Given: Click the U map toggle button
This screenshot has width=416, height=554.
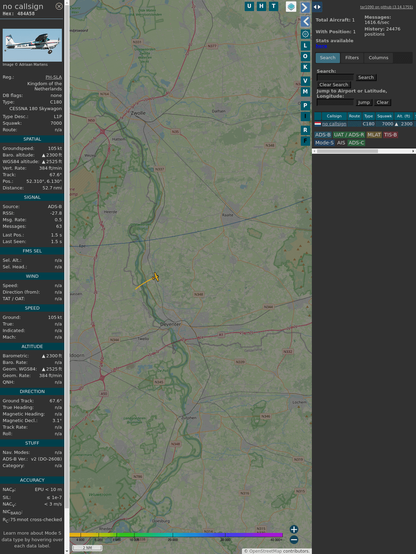Looking at the screenshot, I should pos(249,6).
